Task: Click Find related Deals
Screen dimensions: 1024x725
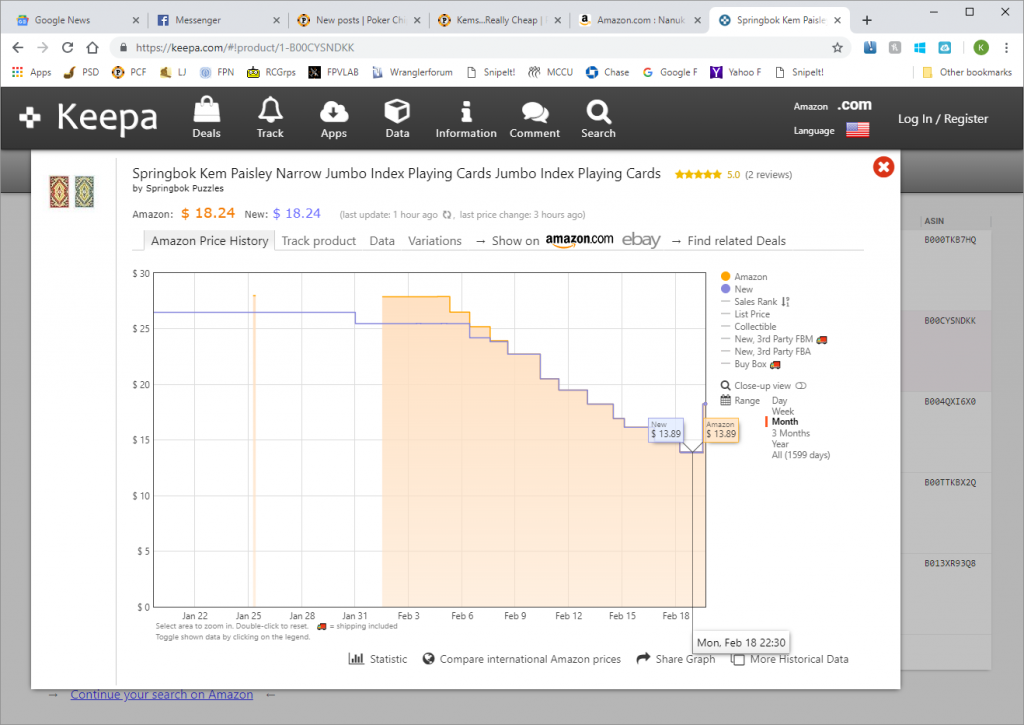Action: click(737, 241)
